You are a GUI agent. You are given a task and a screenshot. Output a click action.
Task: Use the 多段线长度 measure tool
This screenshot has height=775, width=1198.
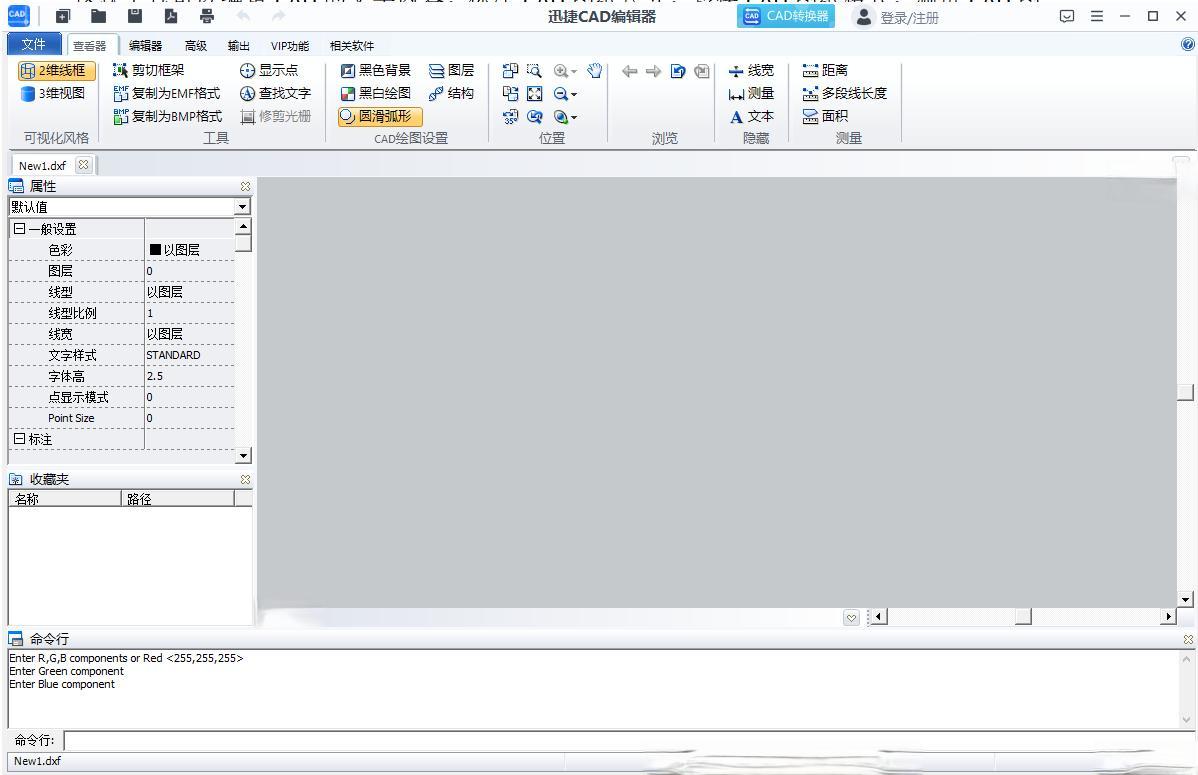point(838,93)
